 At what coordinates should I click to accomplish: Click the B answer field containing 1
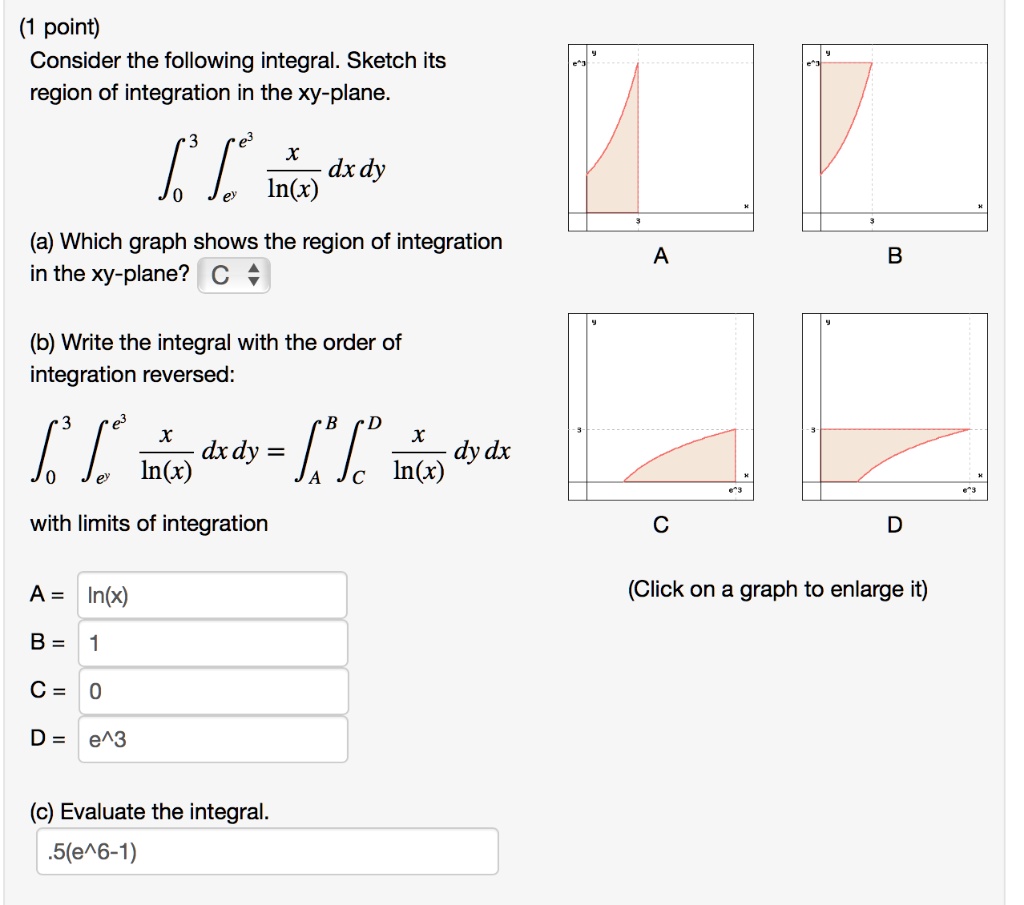[x=213, y=643]
